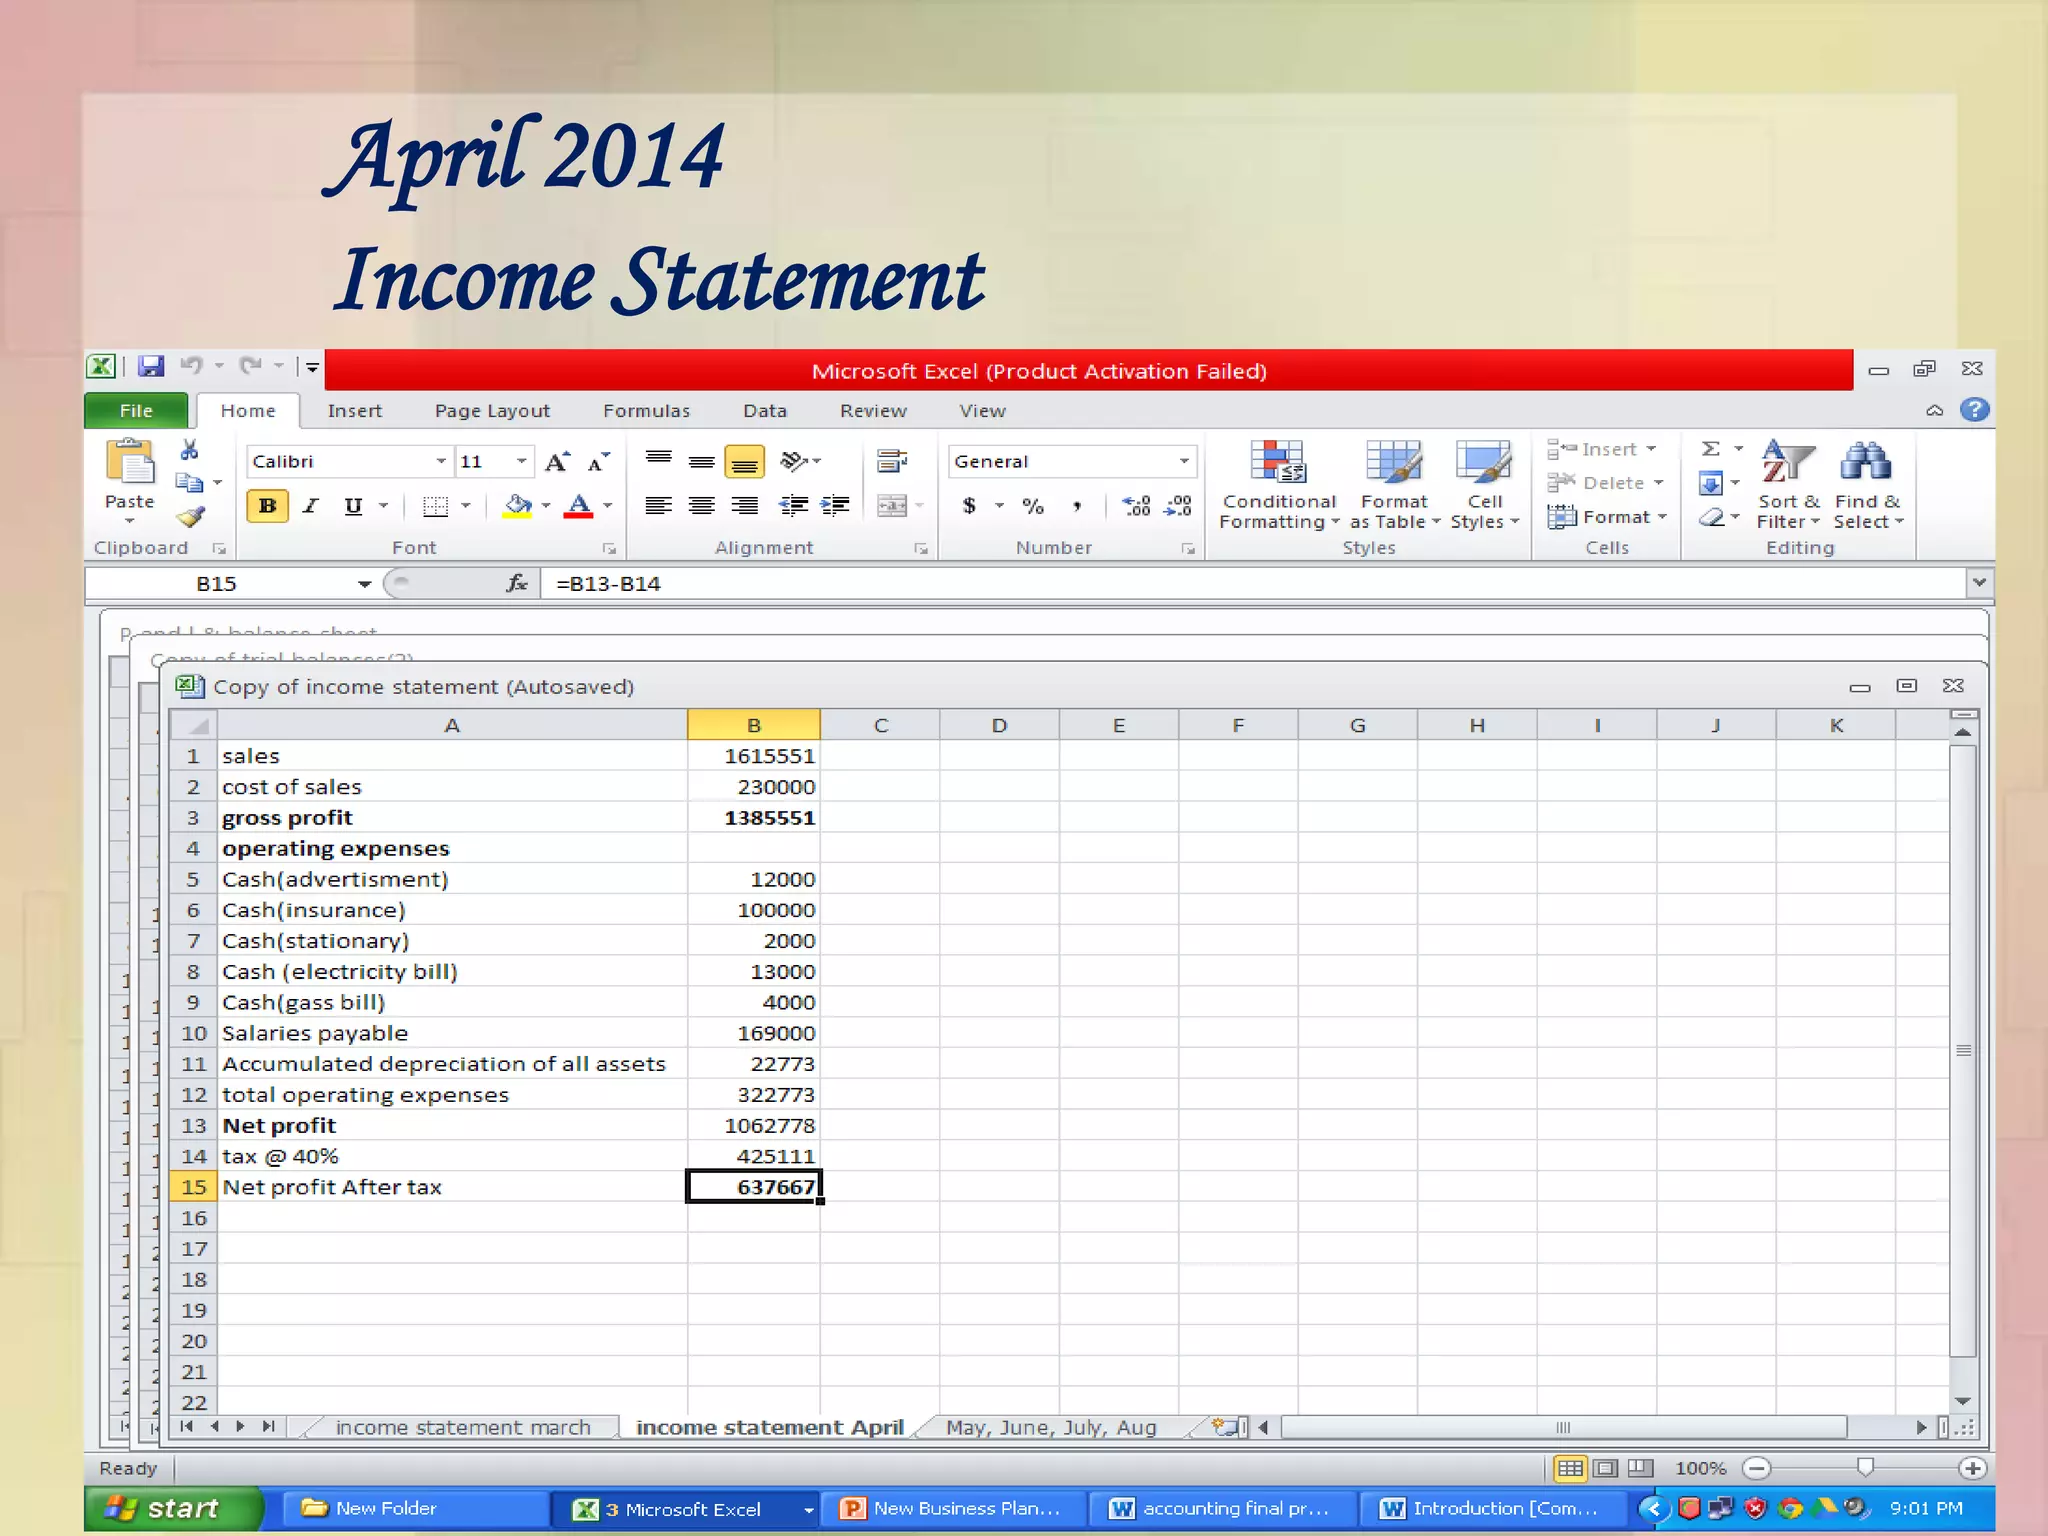
Task: Click the Redo arrow icon
Action: pos(250,366)
